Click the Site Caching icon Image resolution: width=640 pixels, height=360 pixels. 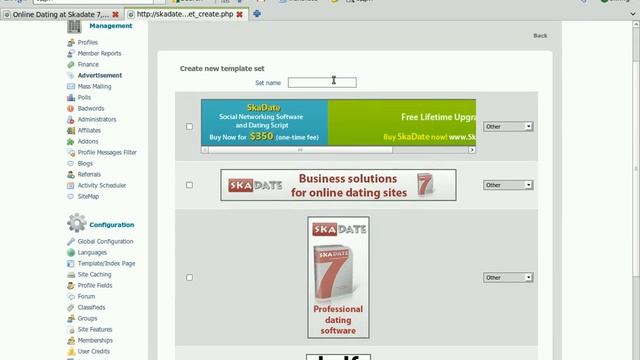(71, 275)
